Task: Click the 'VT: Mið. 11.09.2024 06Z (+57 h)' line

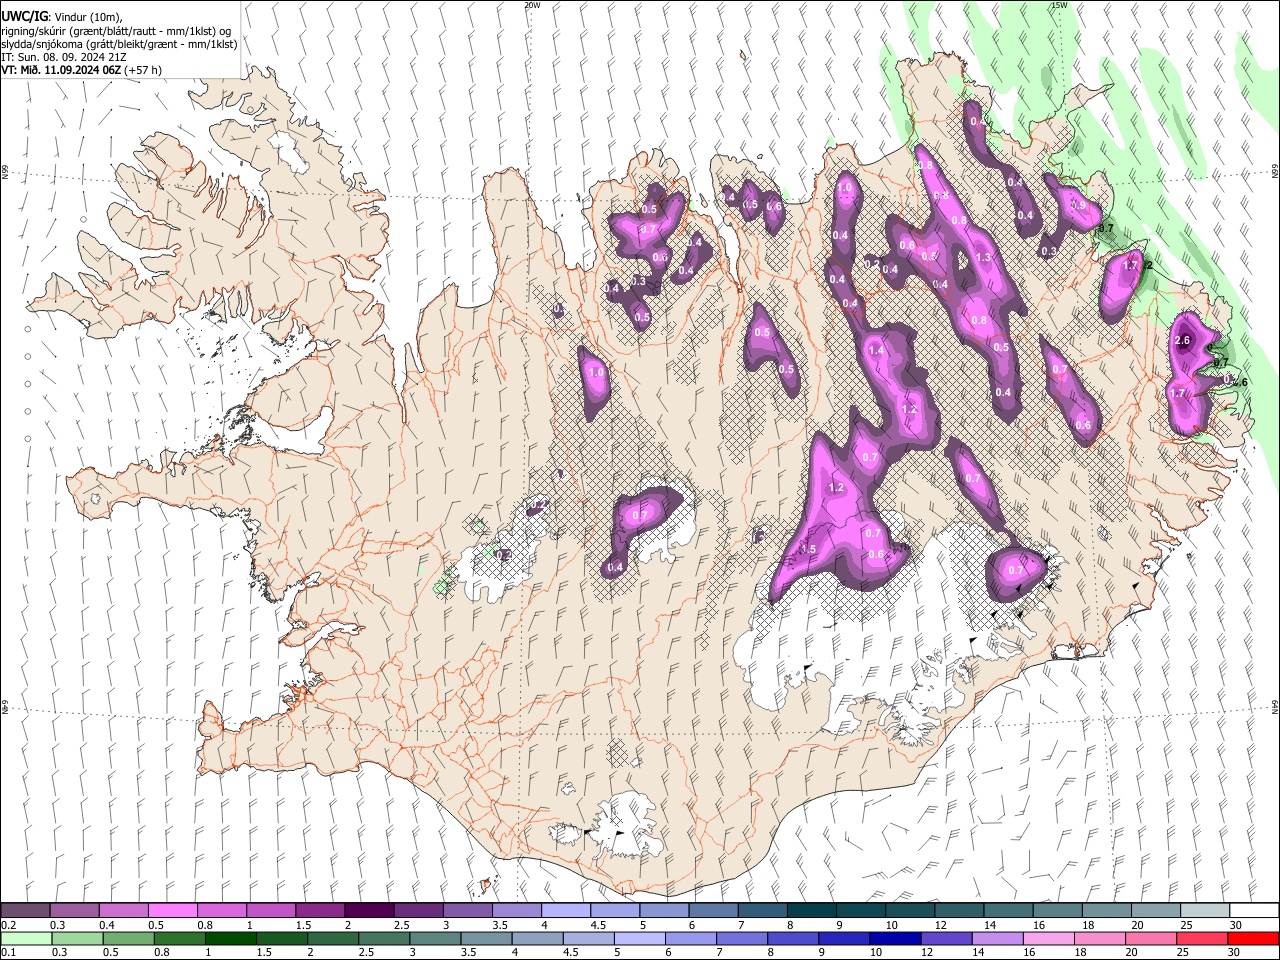Action: point(82,70)
